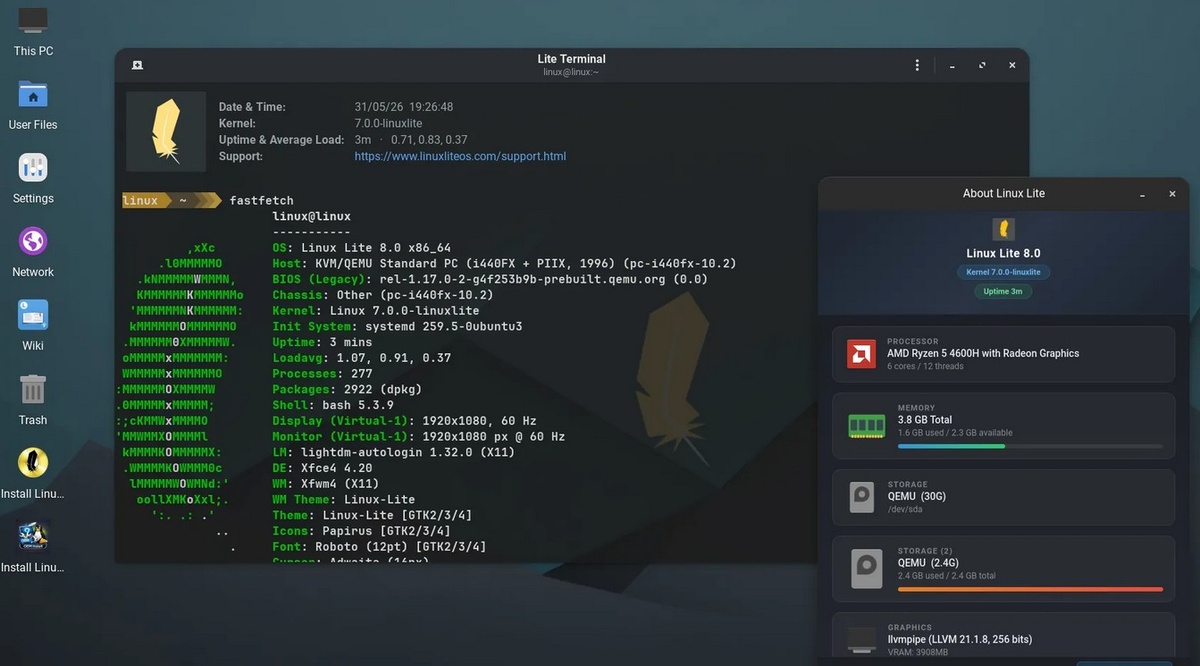Click the Linux Lite feather logo in terminal
This screenshot has height=666, width=1200.
pyautogui.click(x=166, y=132)
